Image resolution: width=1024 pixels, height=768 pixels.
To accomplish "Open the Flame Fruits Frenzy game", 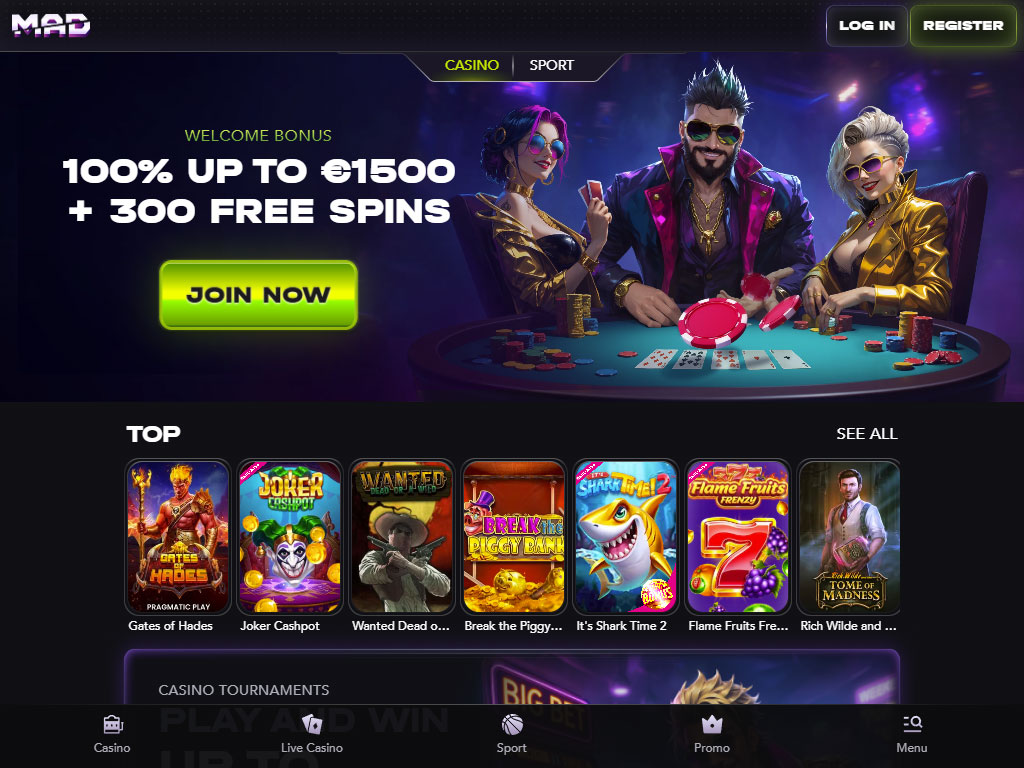I will [738, 537].
